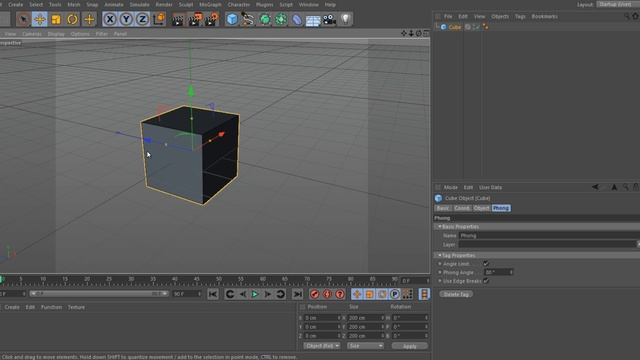Switch to the Object tab
Screen dimensions: 640x360
(481, 208)
